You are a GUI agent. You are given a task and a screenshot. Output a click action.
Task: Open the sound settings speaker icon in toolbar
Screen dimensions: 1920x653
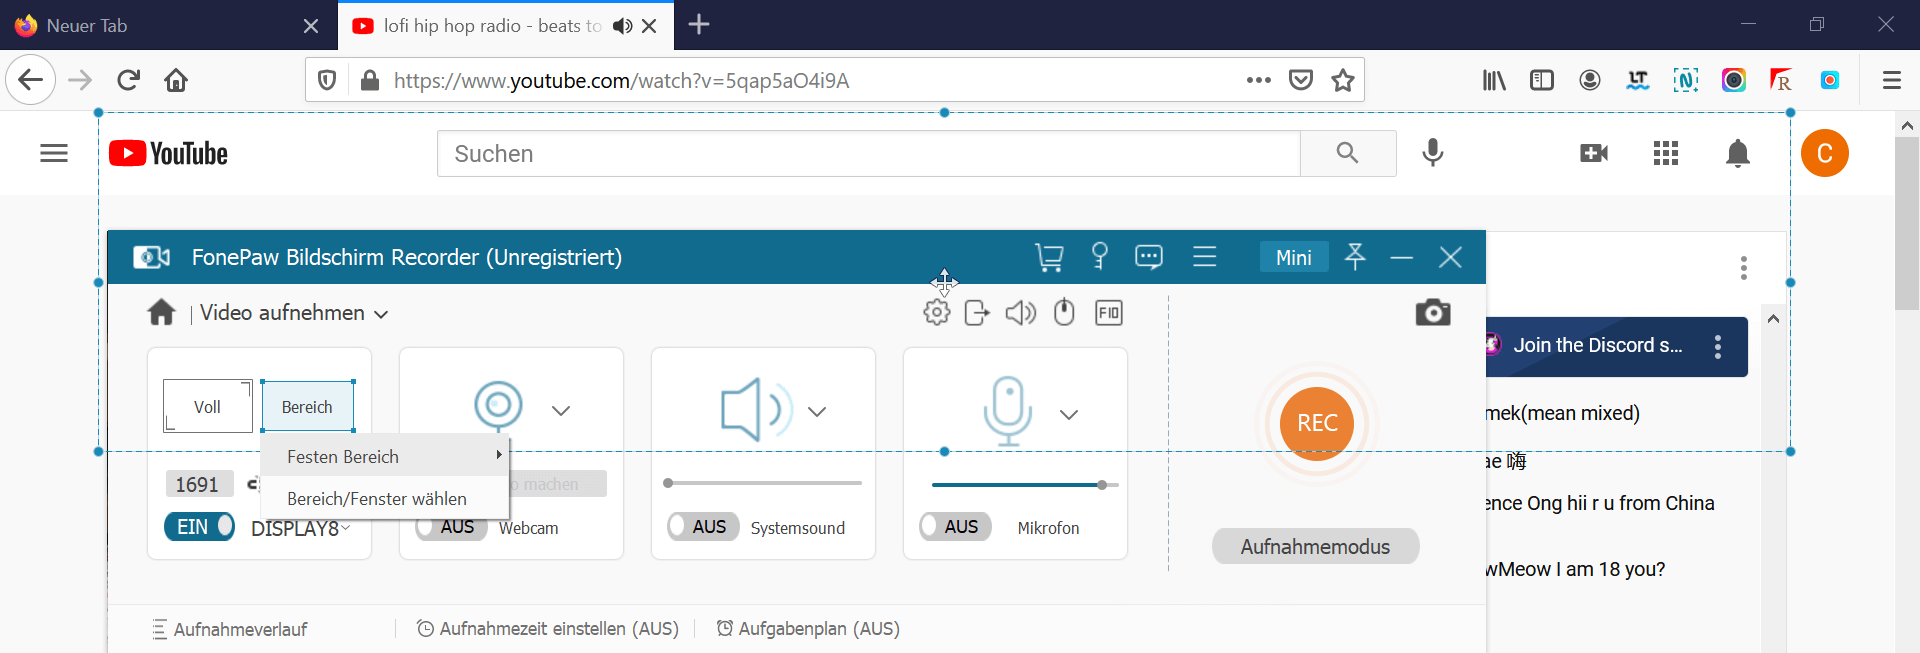pos(1021,313)
